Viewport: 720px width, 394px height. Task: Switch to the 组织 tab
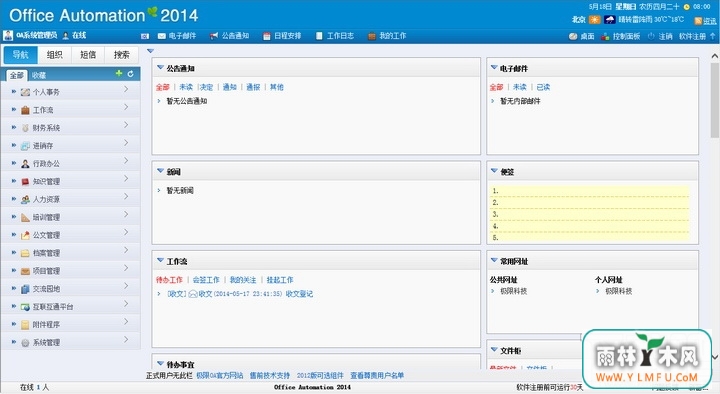coord(54,55)
